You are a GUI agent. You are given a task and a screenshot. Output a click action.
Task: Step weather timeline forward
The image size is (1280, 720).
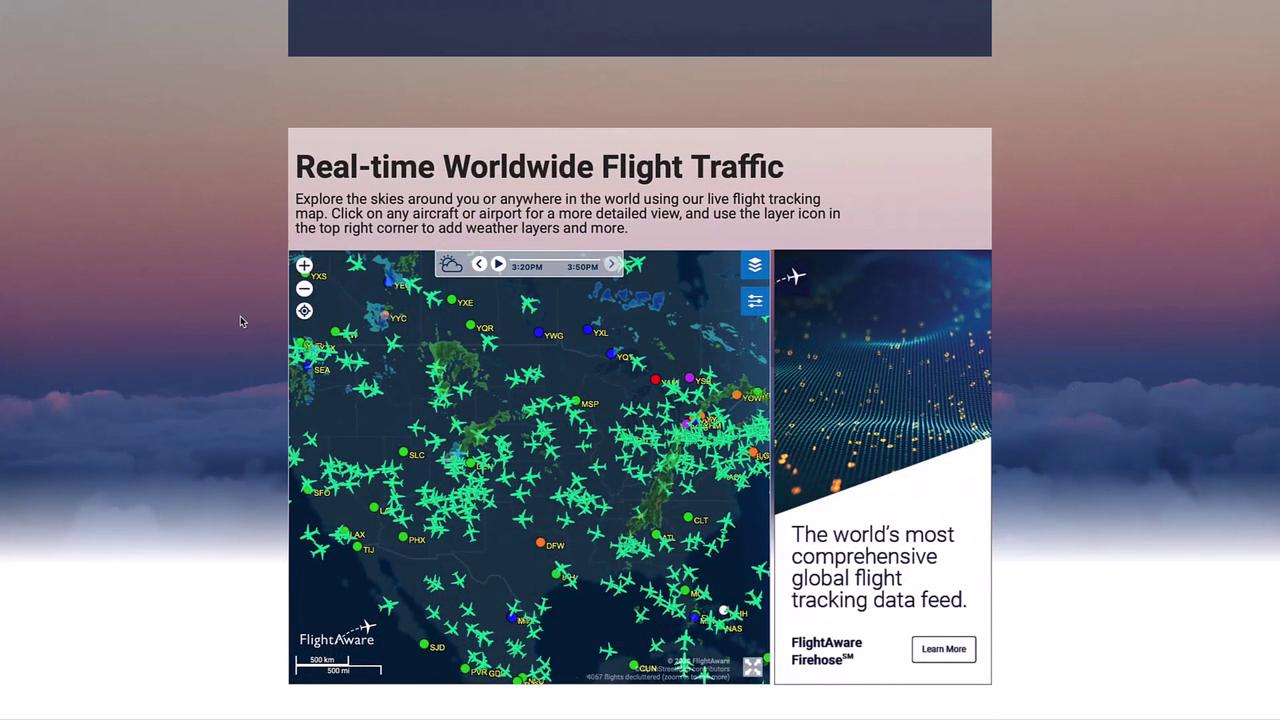pyautogui.click(x=611, y=264)
